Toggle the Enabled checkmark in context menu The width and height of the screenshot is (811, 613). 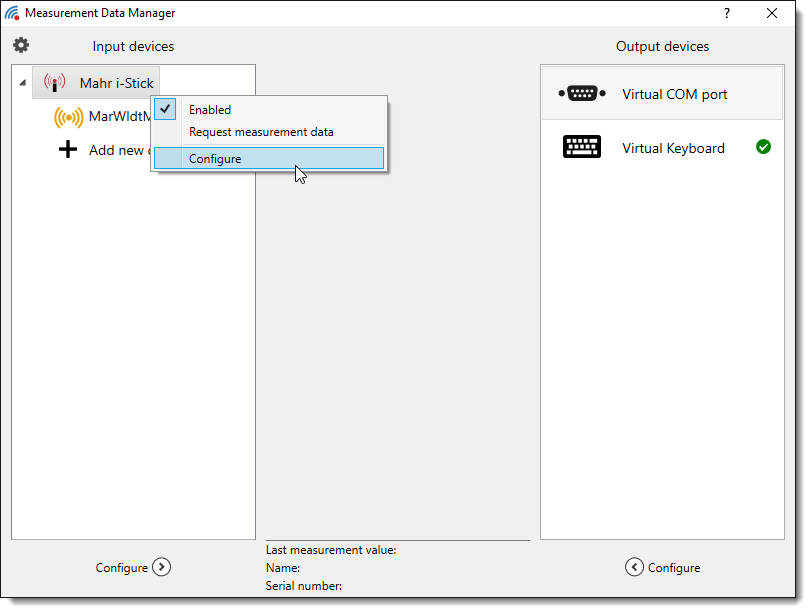pyautogui.click(x=166, y=110)
